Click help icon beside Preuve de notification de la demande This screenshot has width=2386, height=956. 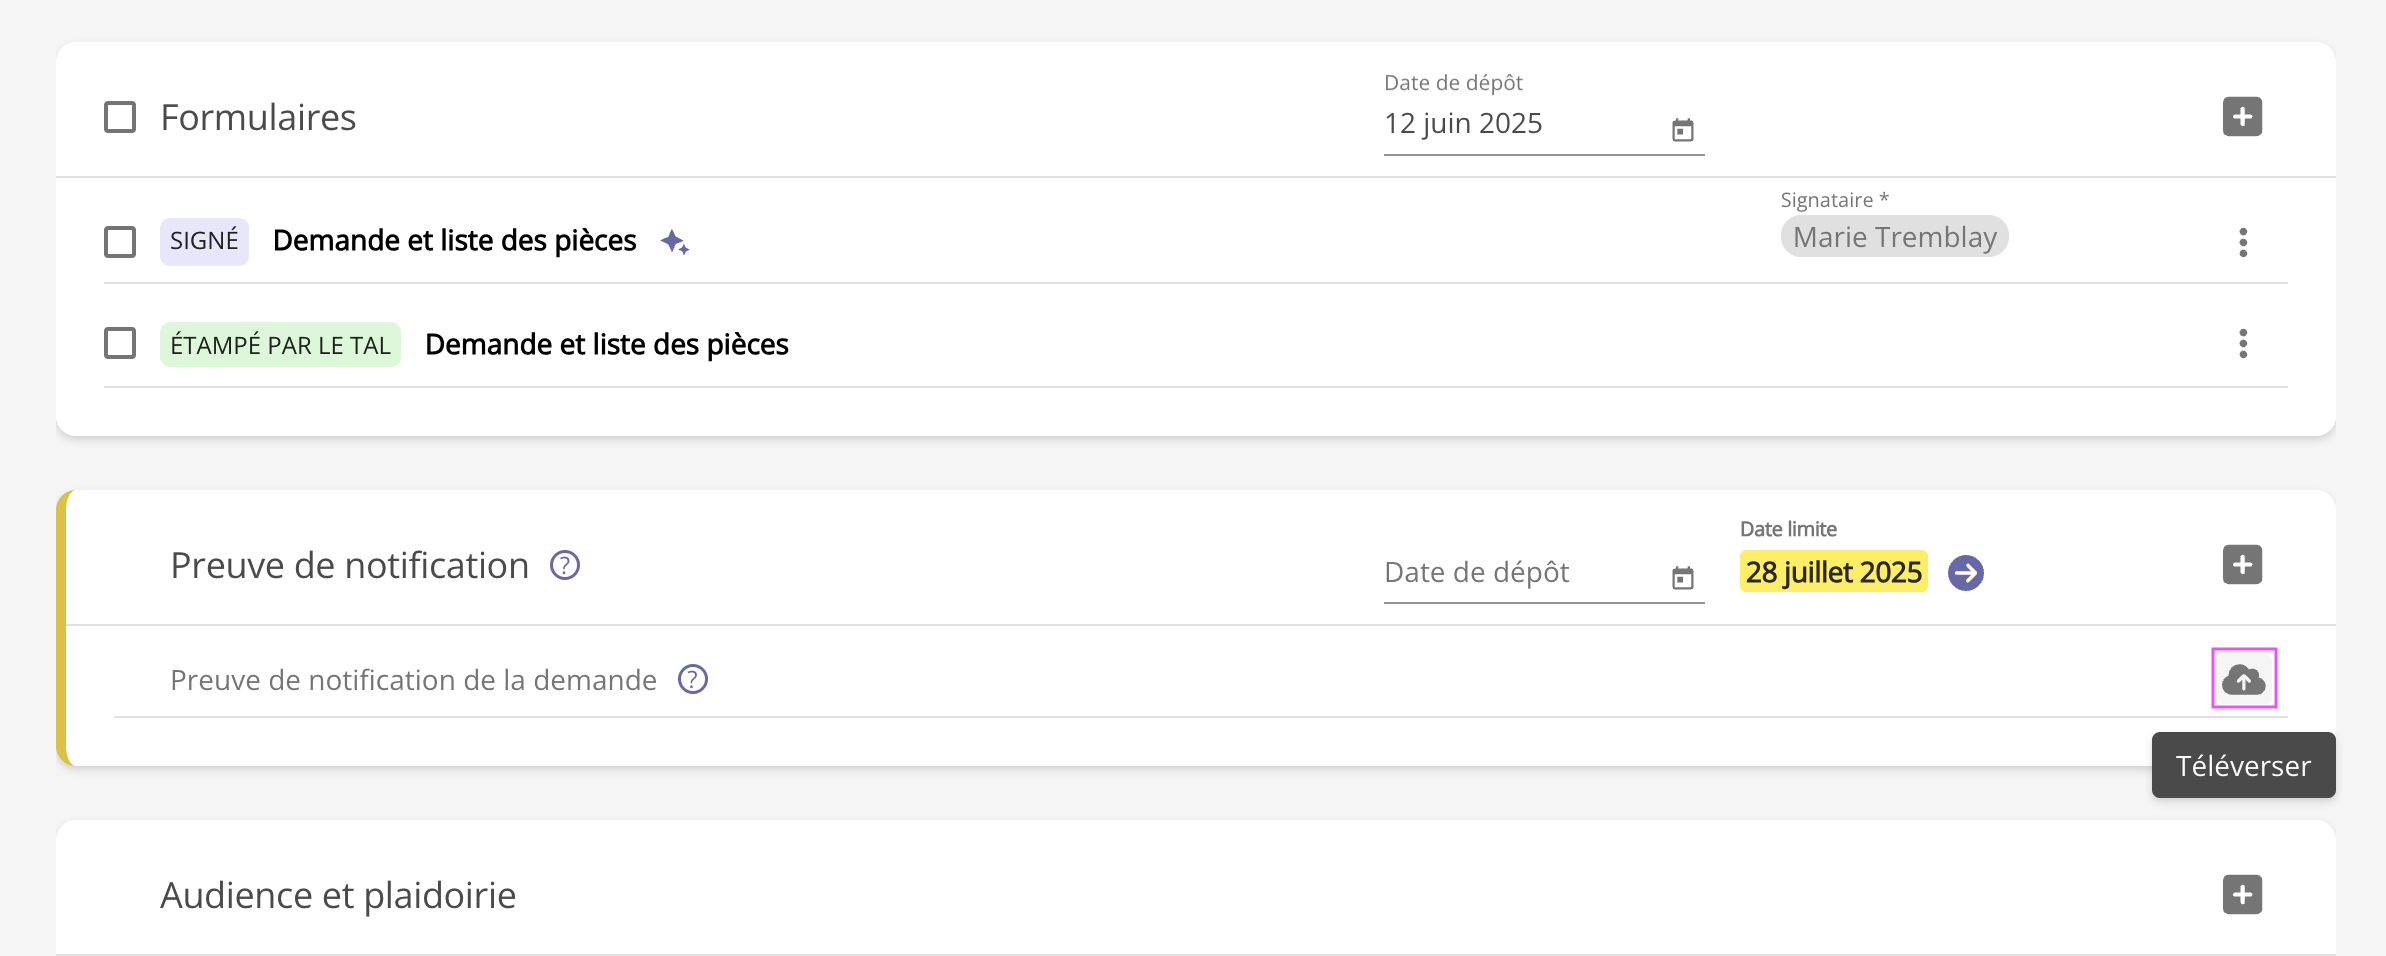pyautogui.click(x=693, y=680)
